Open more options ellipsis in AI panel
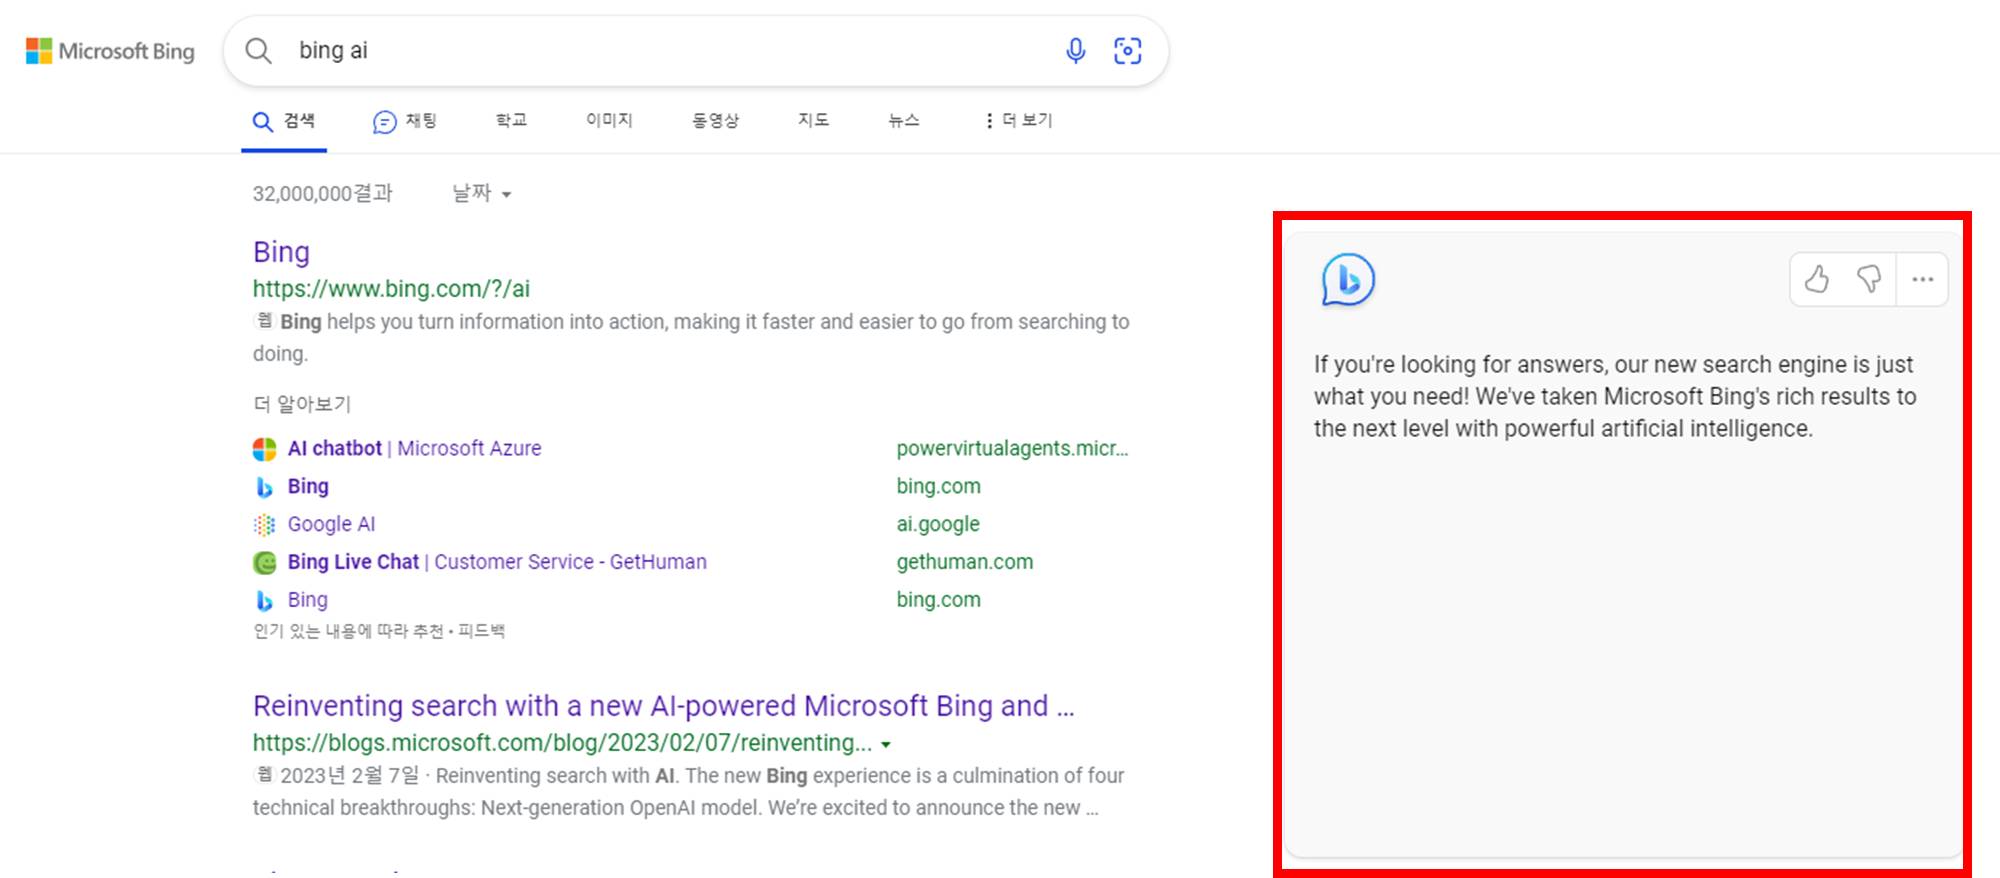 tap(1922, 280)
